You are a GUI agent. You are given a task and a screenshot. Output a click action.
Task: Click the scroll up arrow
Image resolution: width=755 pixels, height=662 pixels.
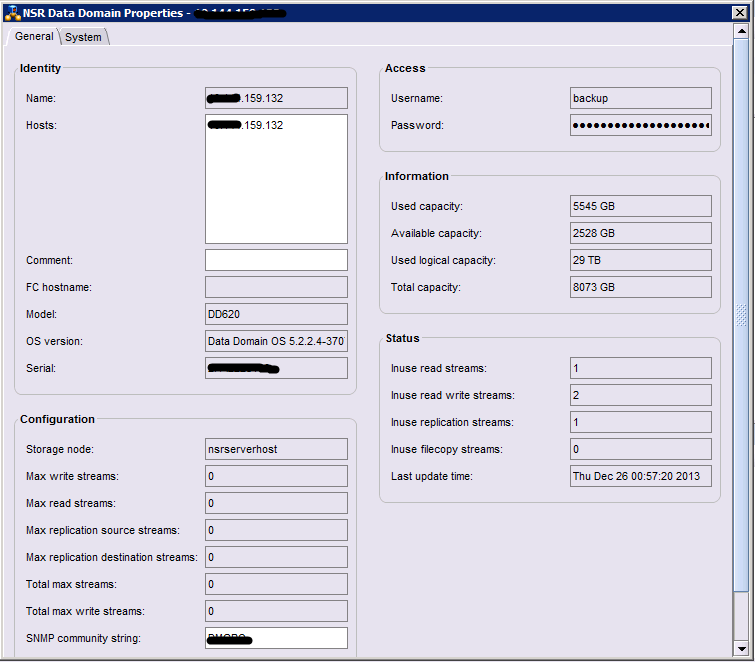740,32
